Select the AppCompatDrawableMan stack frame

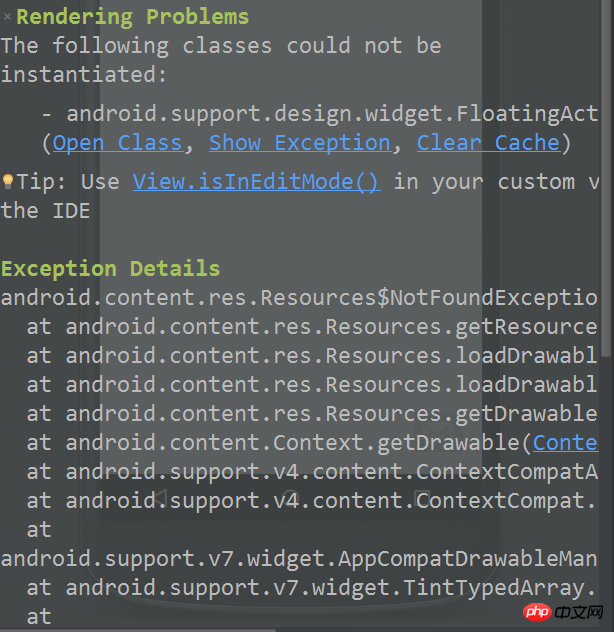[298, 559]
